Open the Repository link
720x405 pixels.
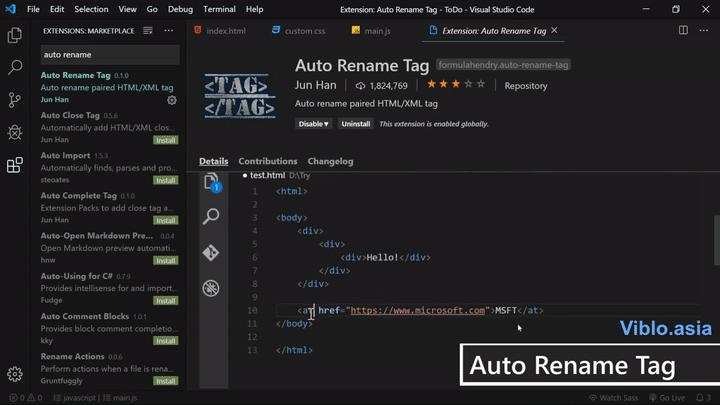coord(525,86)
